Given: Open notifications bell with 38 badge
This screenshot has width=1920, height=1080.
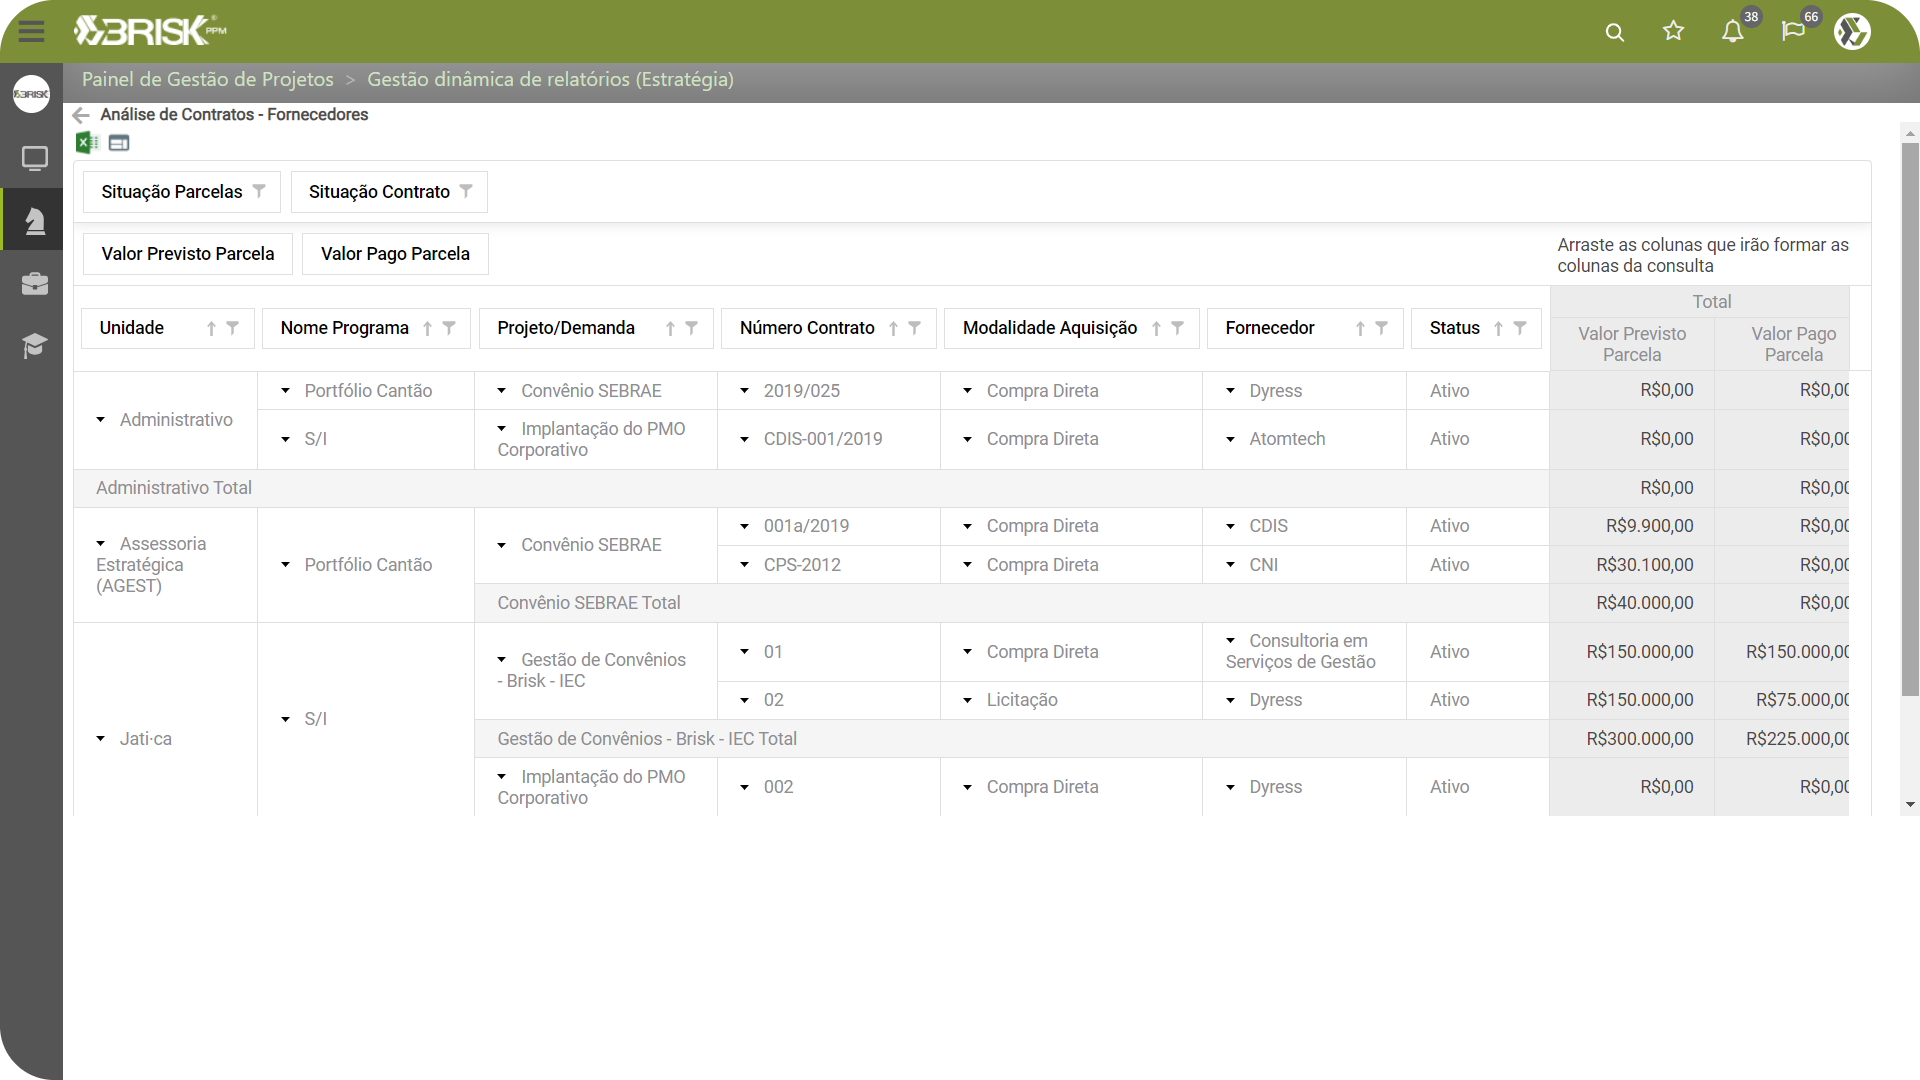Looking at the screenshot, I should click(x=1733, y=31).
